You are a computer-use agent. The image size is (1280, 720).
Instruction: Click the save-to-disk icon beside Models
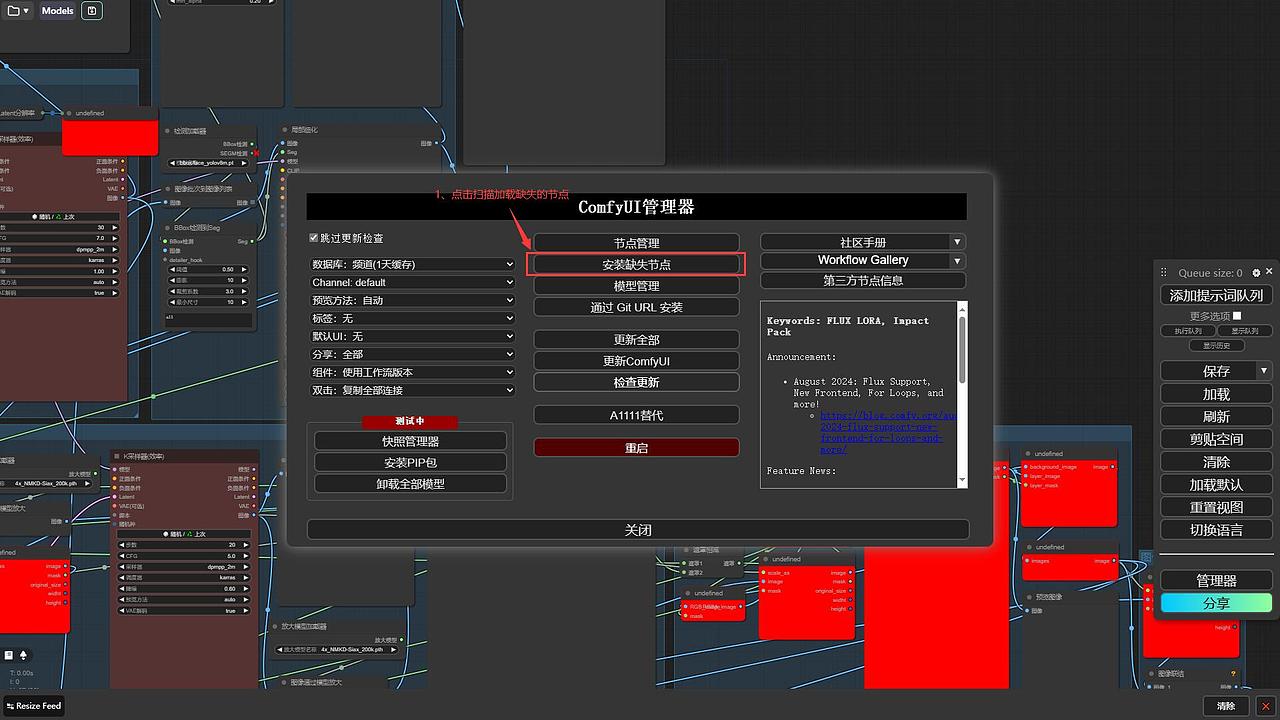tap(92, 11)
